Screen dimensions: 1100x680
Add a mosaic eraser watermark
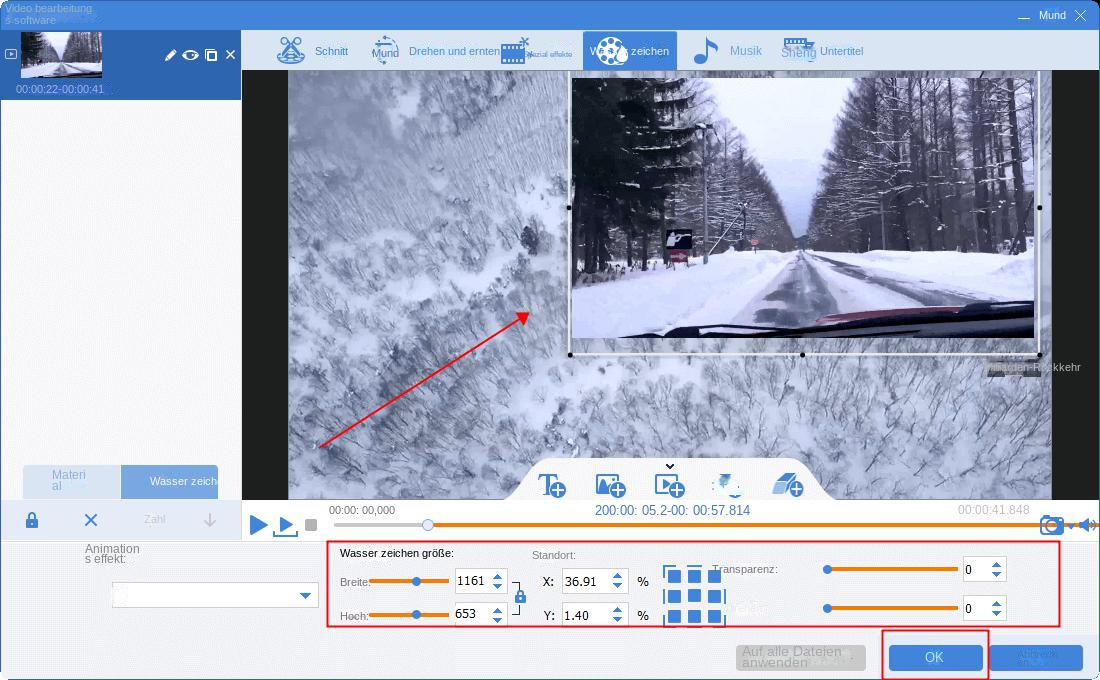[x=787, y=485]
